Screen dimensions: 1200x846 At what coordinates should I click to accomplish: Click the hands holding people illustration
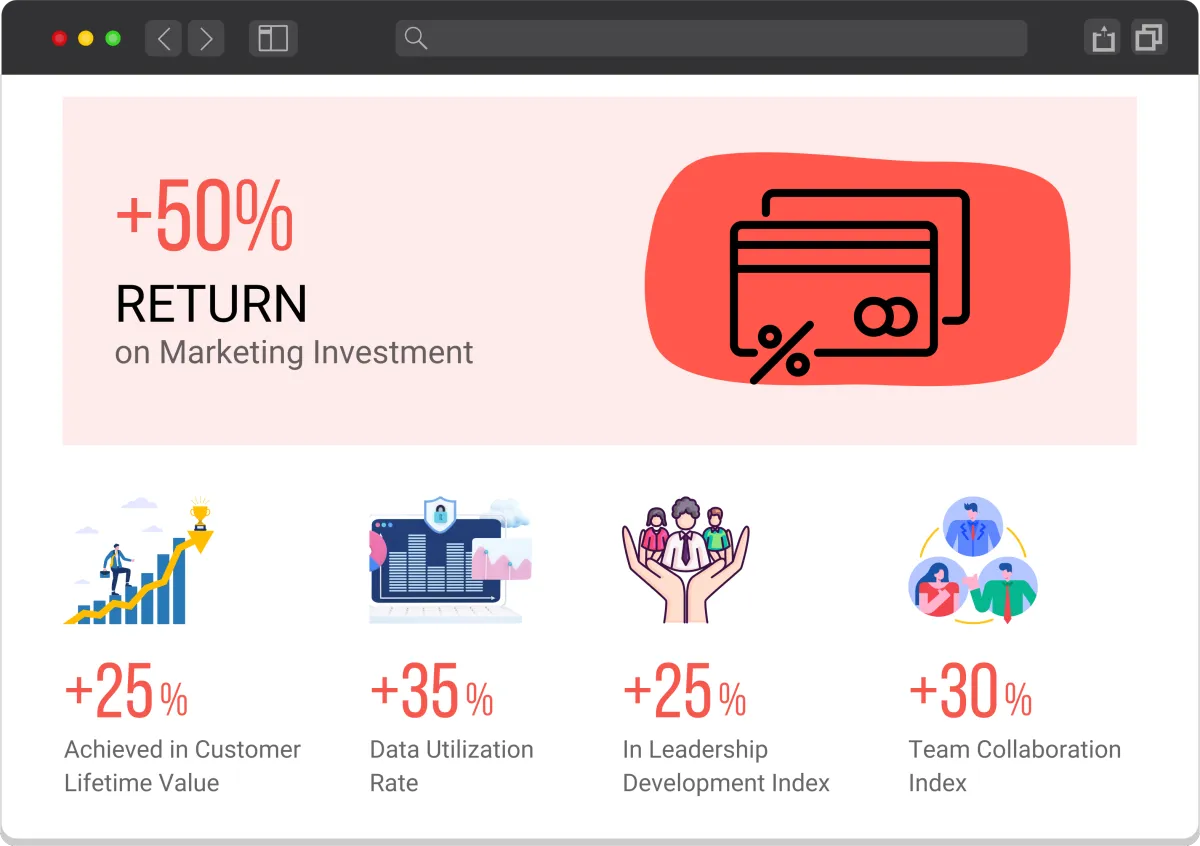(x=685, y=560)
